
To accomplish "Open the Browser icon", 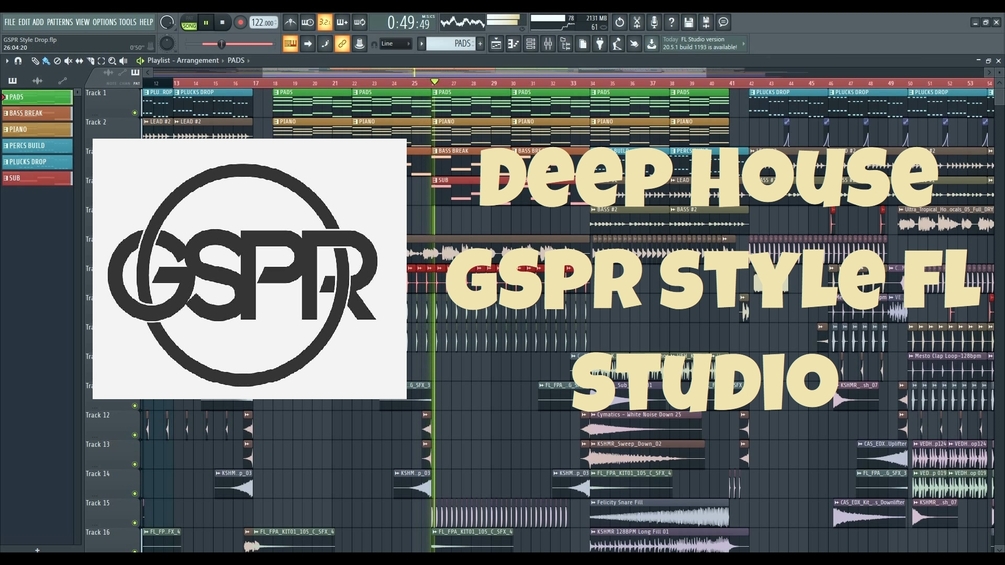I will (x=565, y=44).
